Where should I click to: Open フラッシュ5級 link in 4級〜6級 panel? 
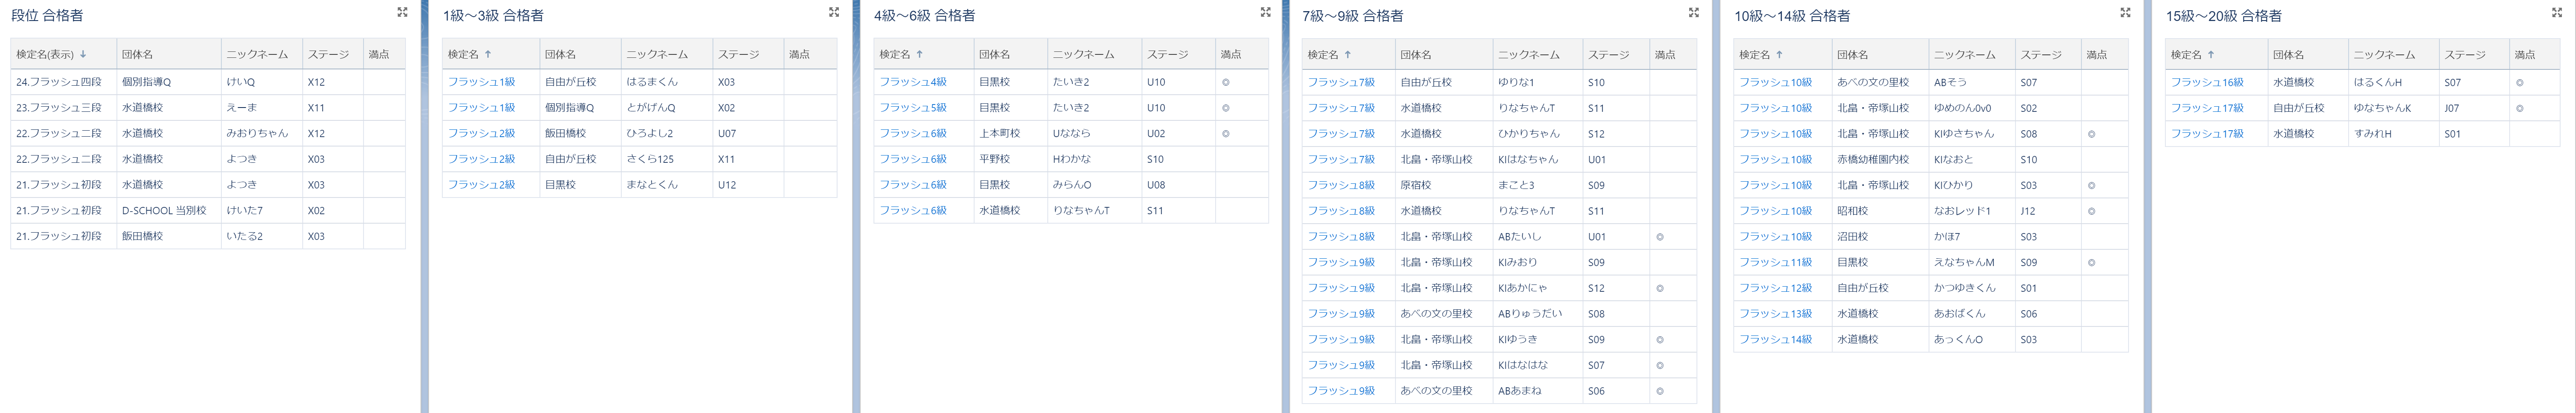click(x=912, y=108)
